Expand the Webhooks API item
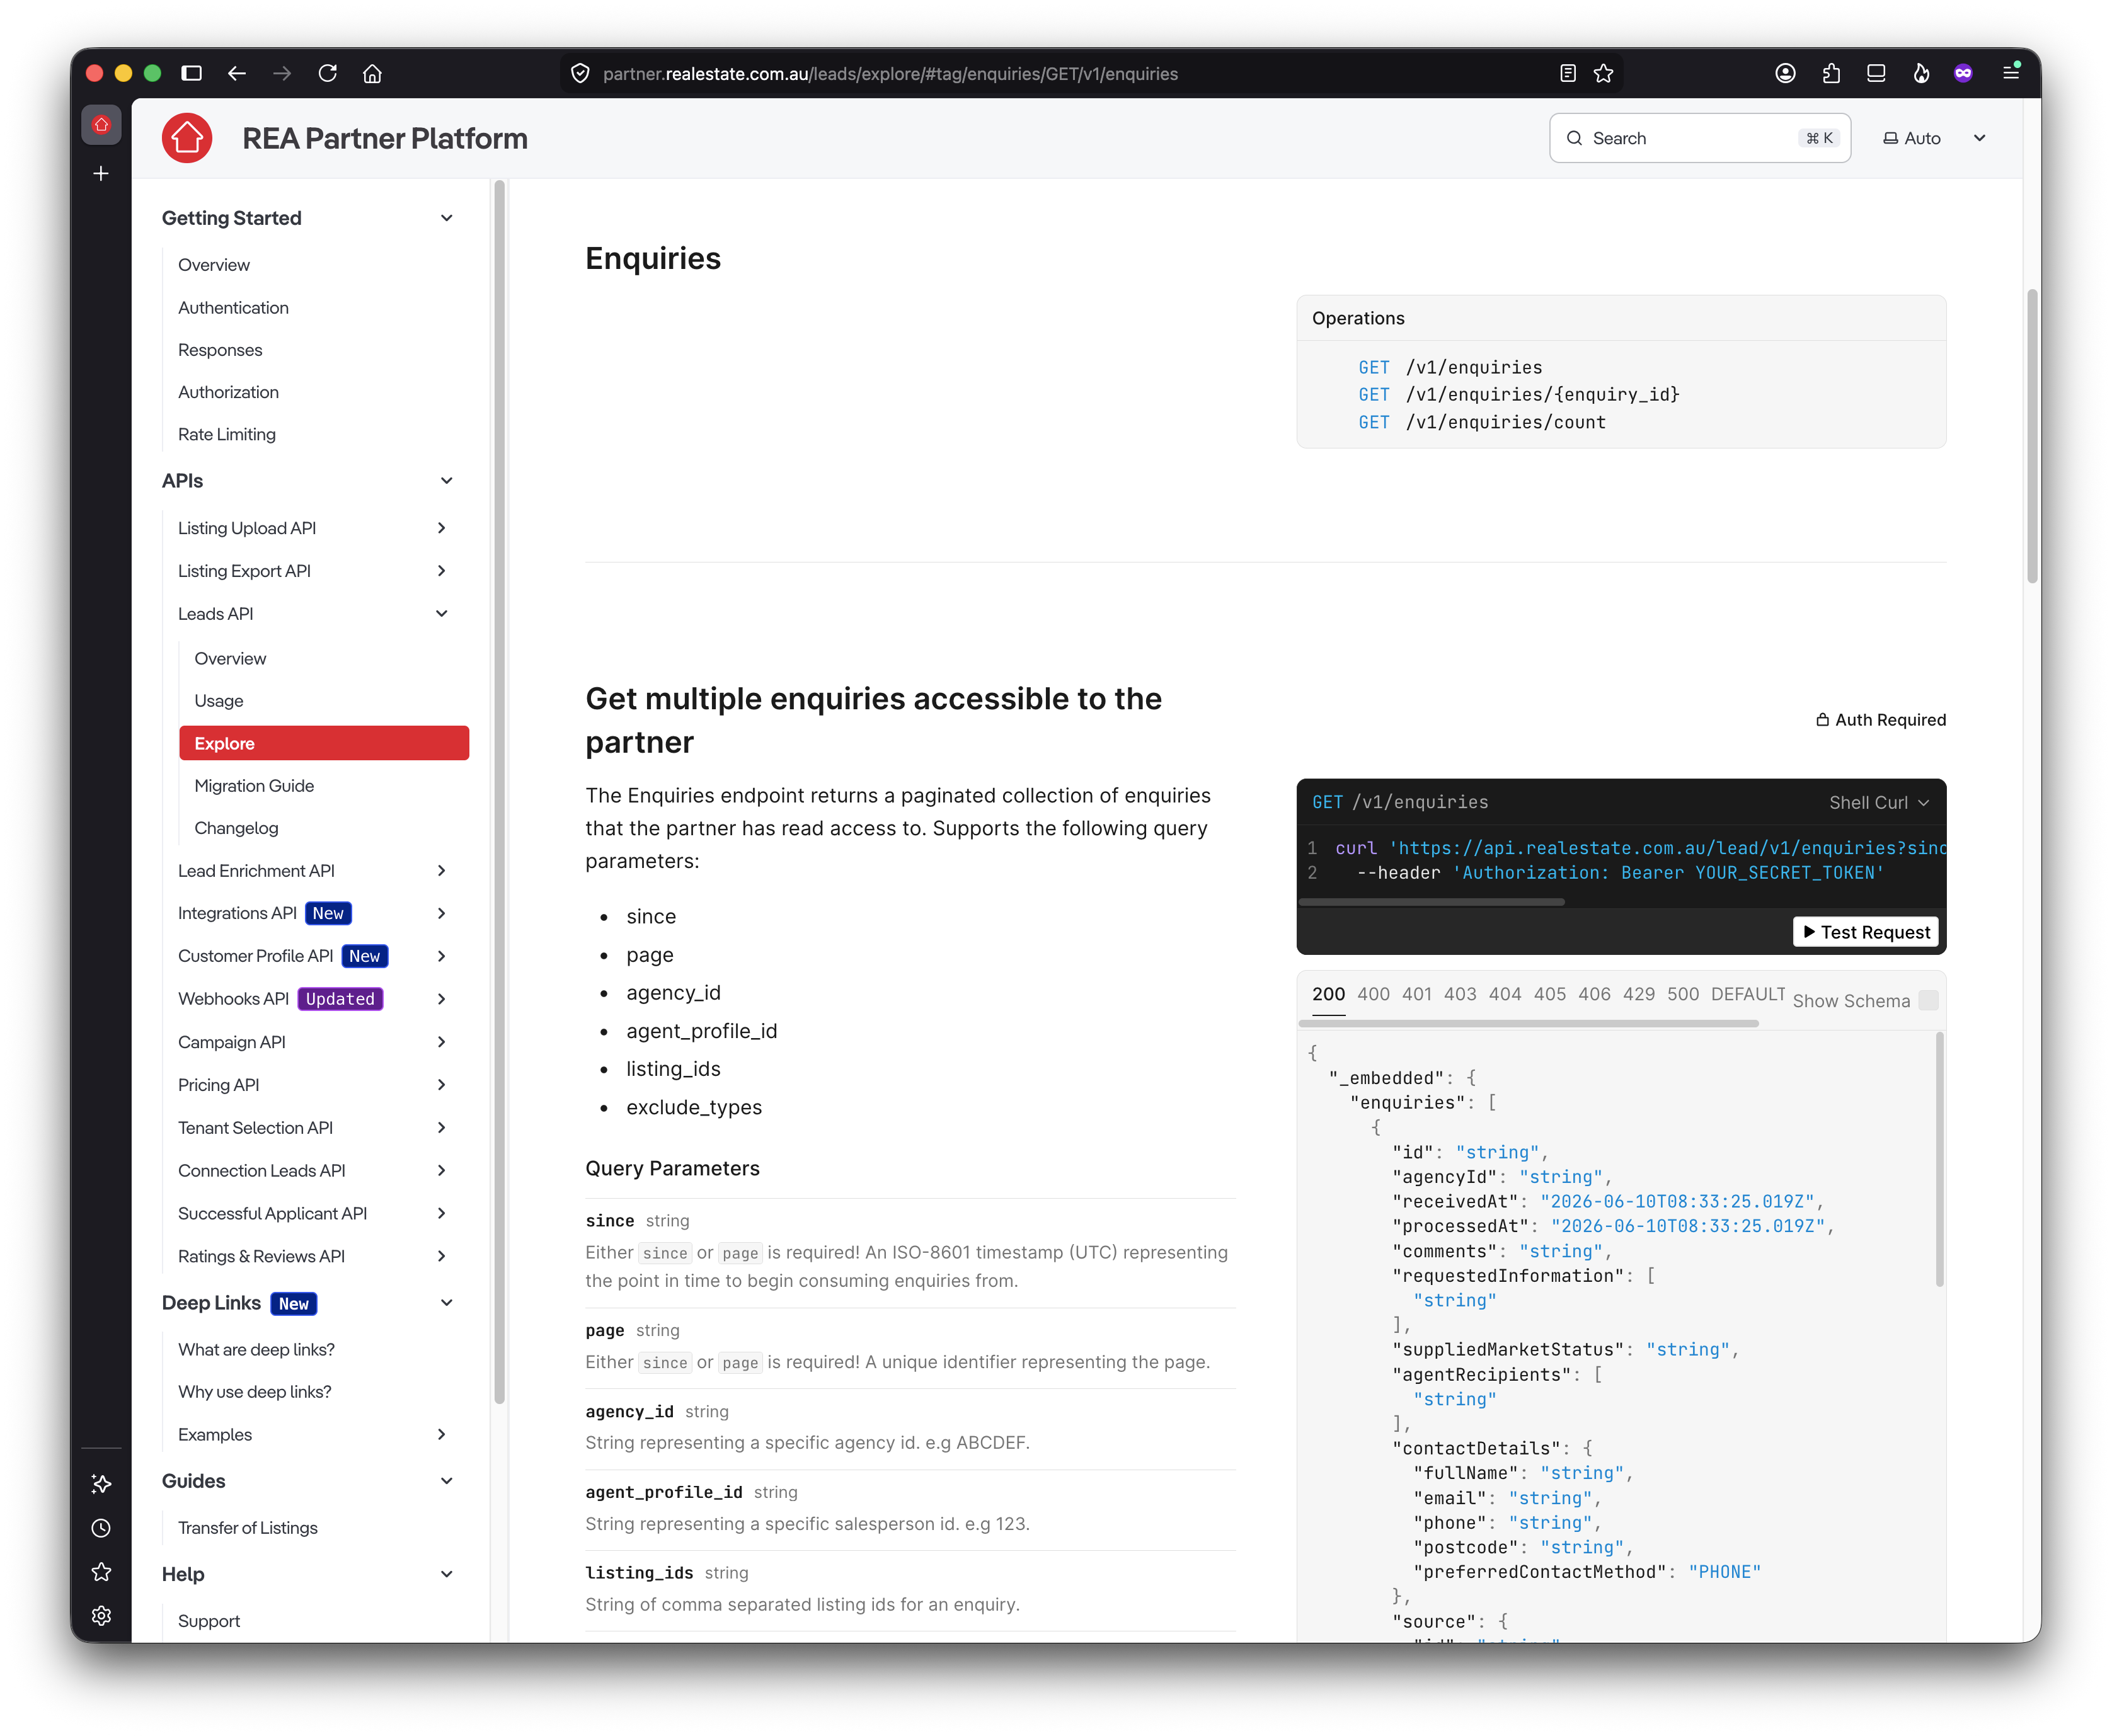The image size is (2112, 1736). point(441,999)
